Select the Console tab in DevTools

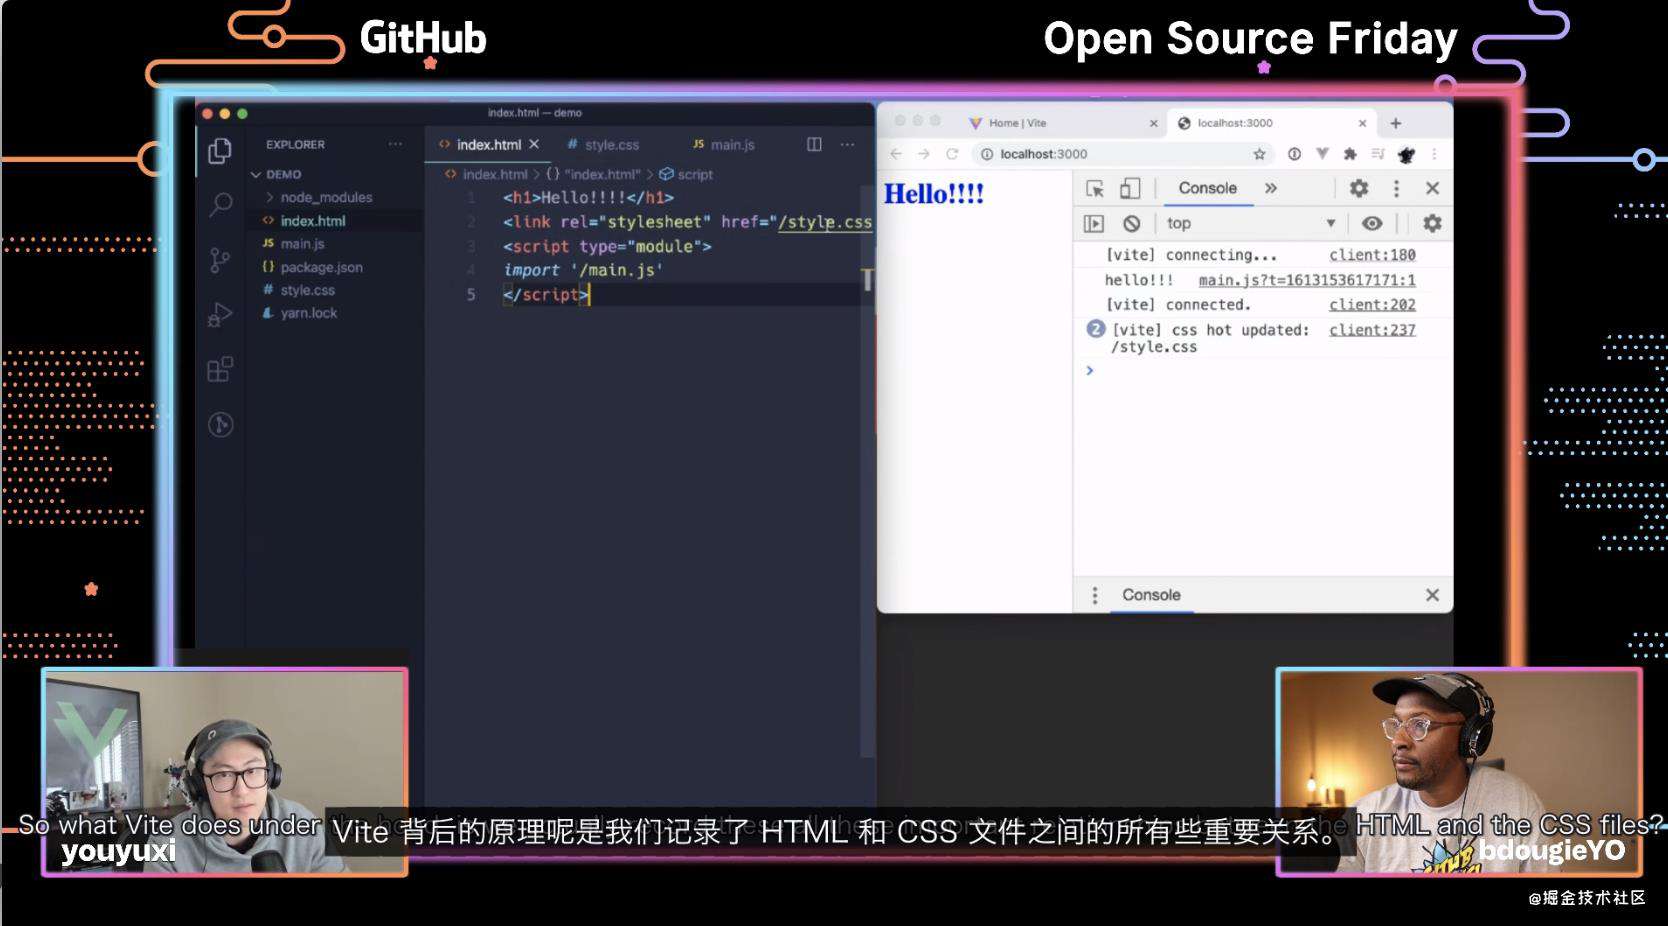[x=1207, y=188]
